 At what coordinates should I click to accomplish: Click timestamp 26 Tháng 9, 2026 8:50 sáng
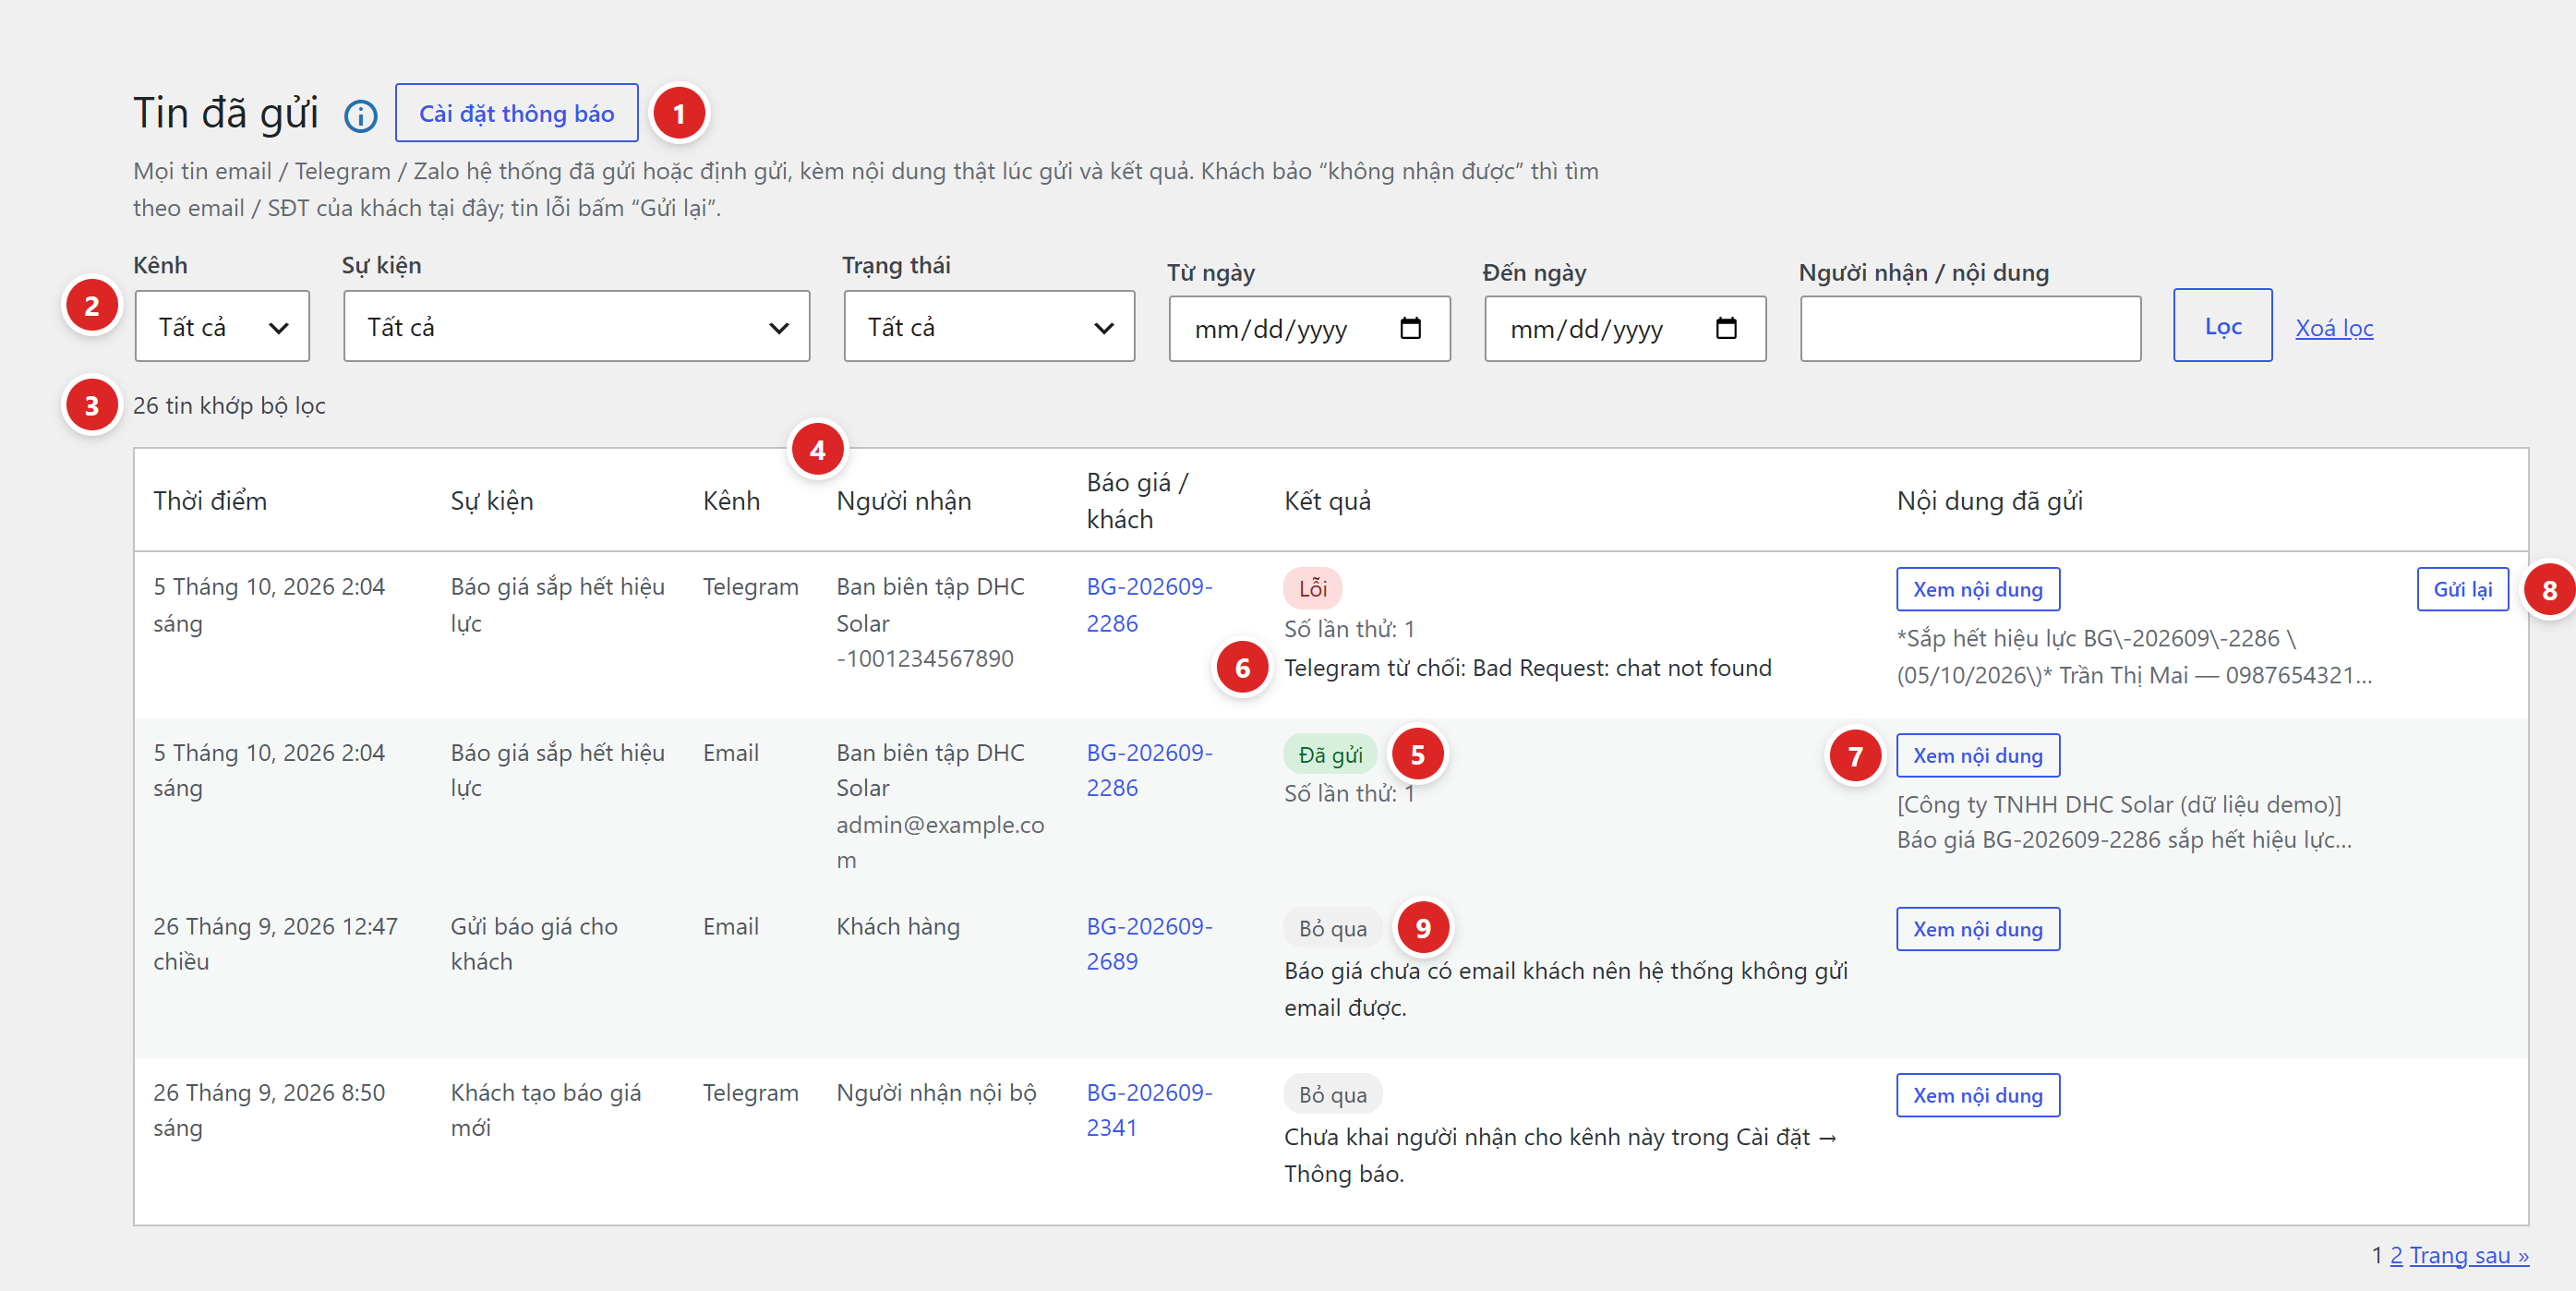tap(268, 1109)
